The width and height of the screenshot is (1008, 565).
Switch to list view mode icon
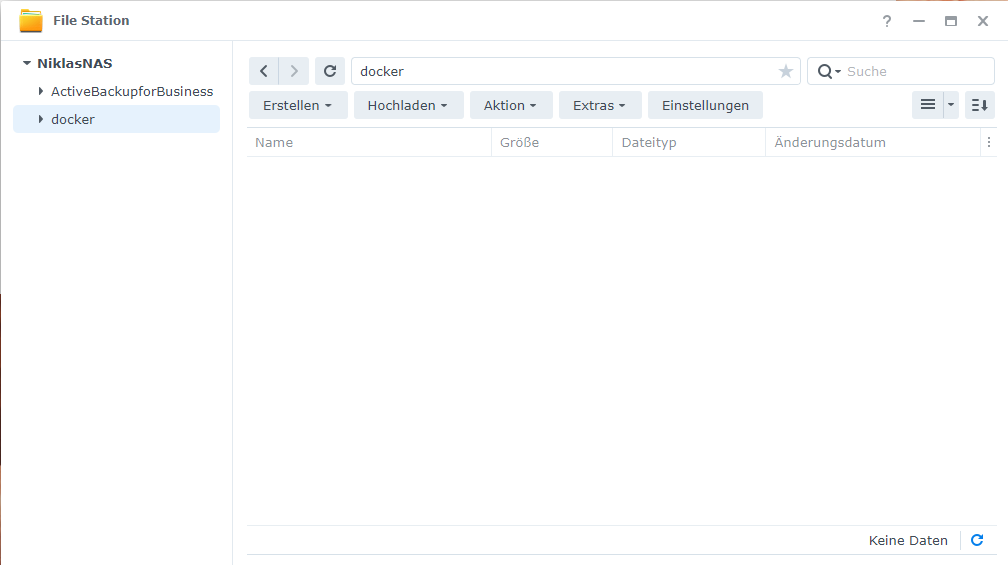(928, 105)
